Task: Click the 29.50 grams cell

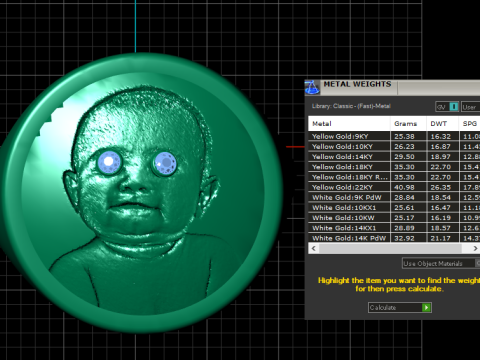Action: click(408, 157)
